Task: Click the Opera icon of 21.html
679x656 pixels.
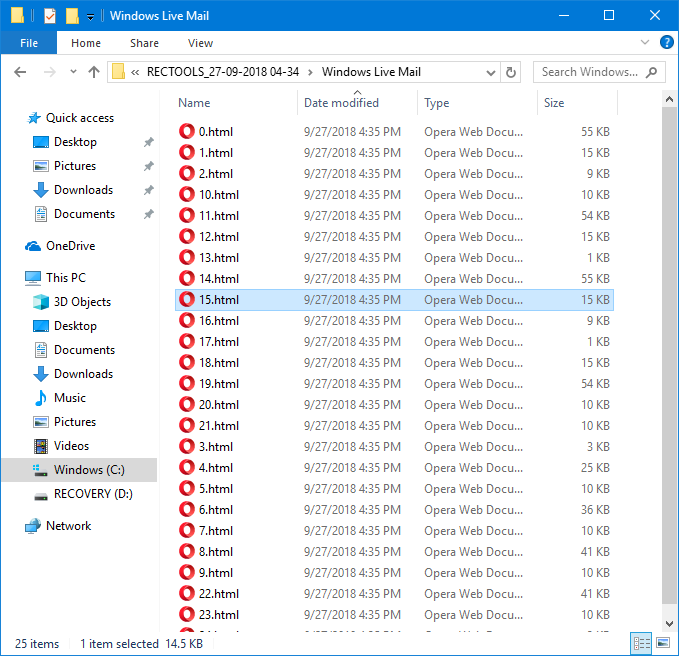Action: (x=187, y=426)
